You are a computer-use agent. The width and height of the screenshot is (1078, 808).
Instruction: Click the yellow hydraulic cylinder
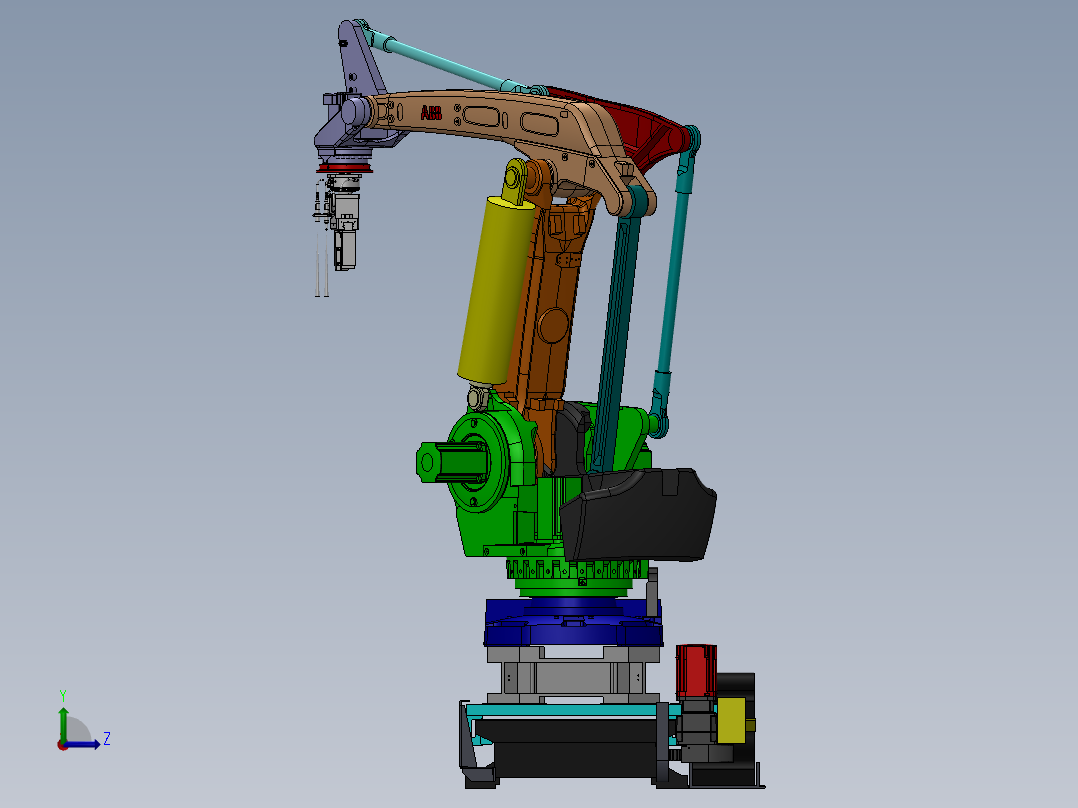pyautogui.click(x=495, y=290)
